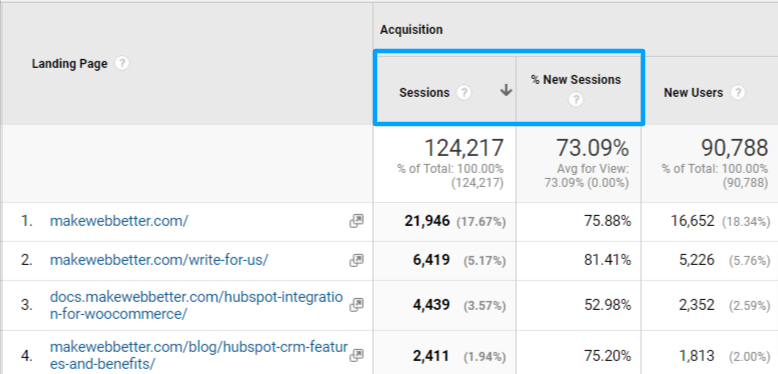
Task: Select new users percentage (2.00%)
Action: 749,357
